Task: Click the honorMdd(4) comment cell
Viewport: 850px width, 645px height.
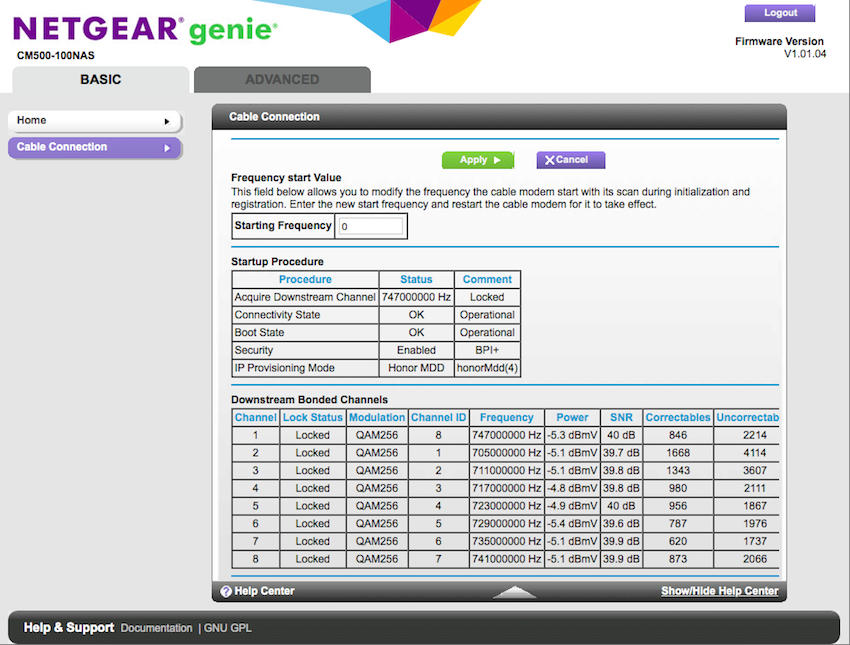Action: [x=487, y=368]
